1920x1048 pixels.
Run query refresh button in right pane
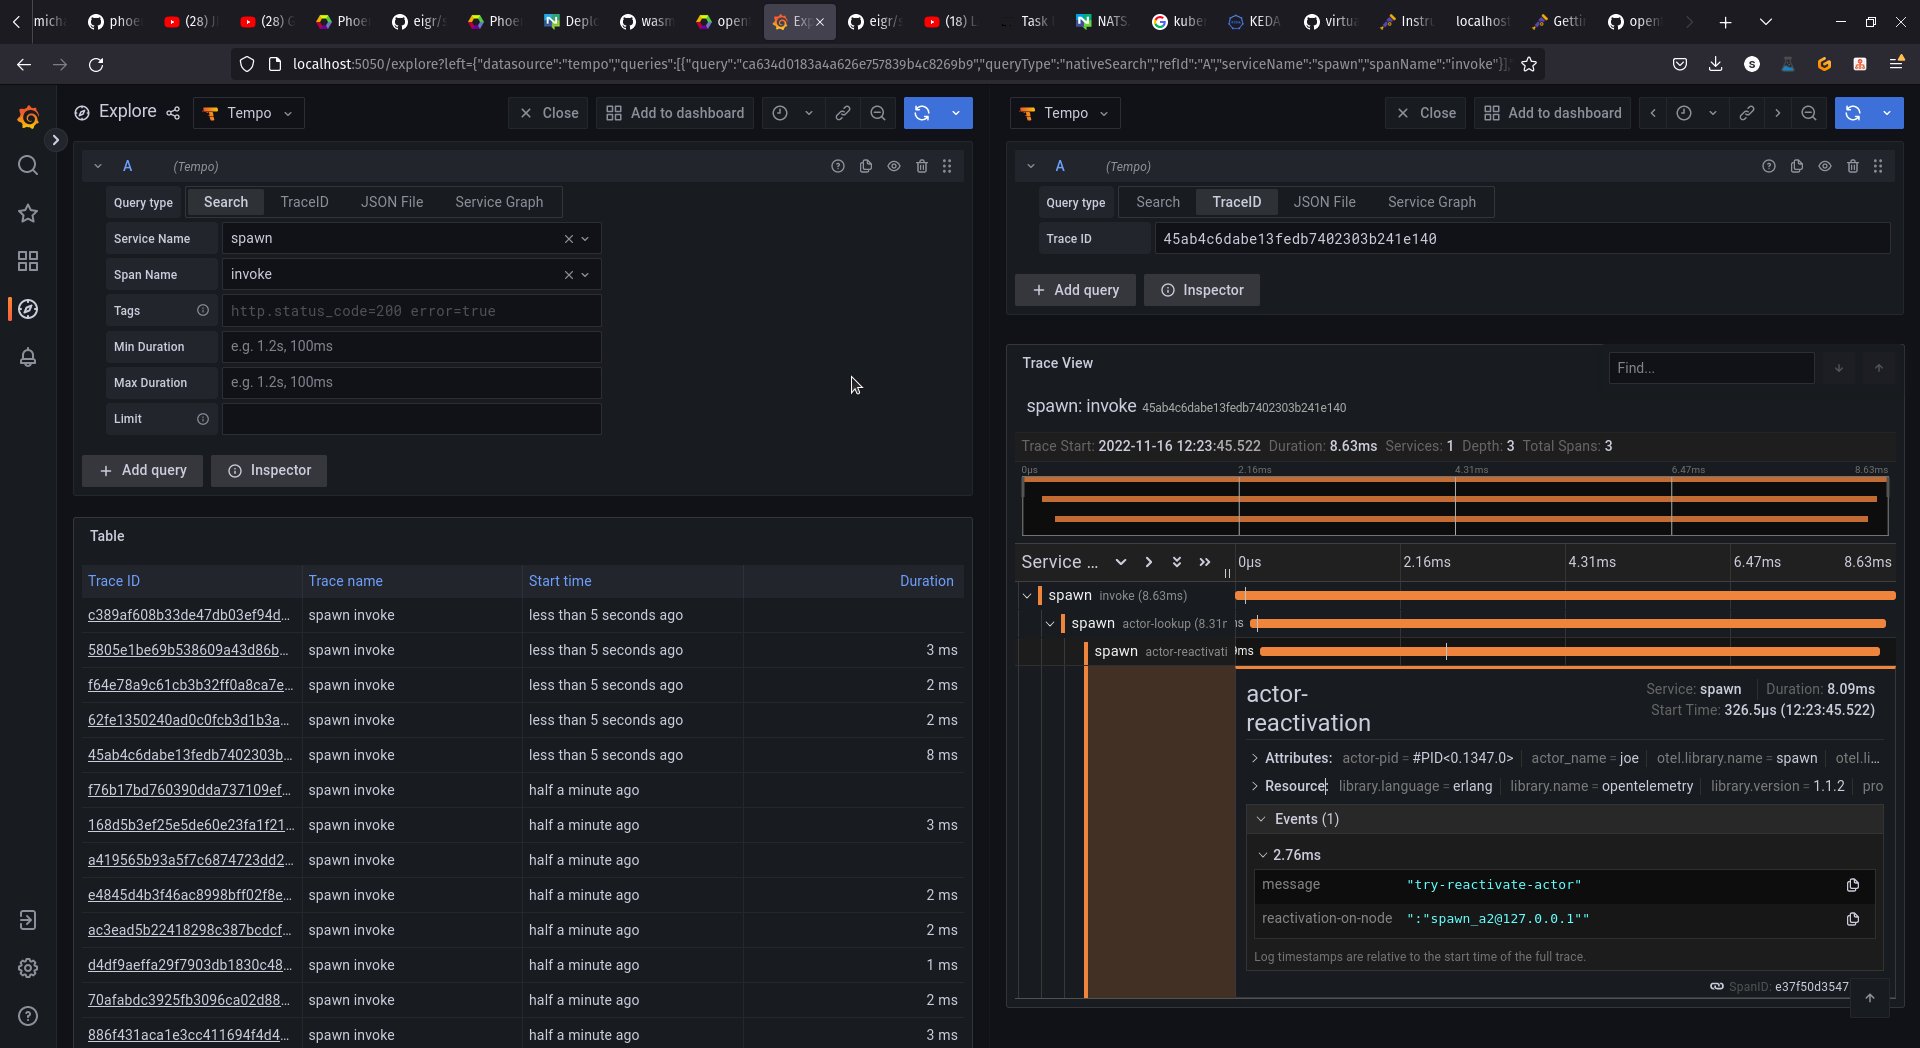click(x=1853, y=113)
